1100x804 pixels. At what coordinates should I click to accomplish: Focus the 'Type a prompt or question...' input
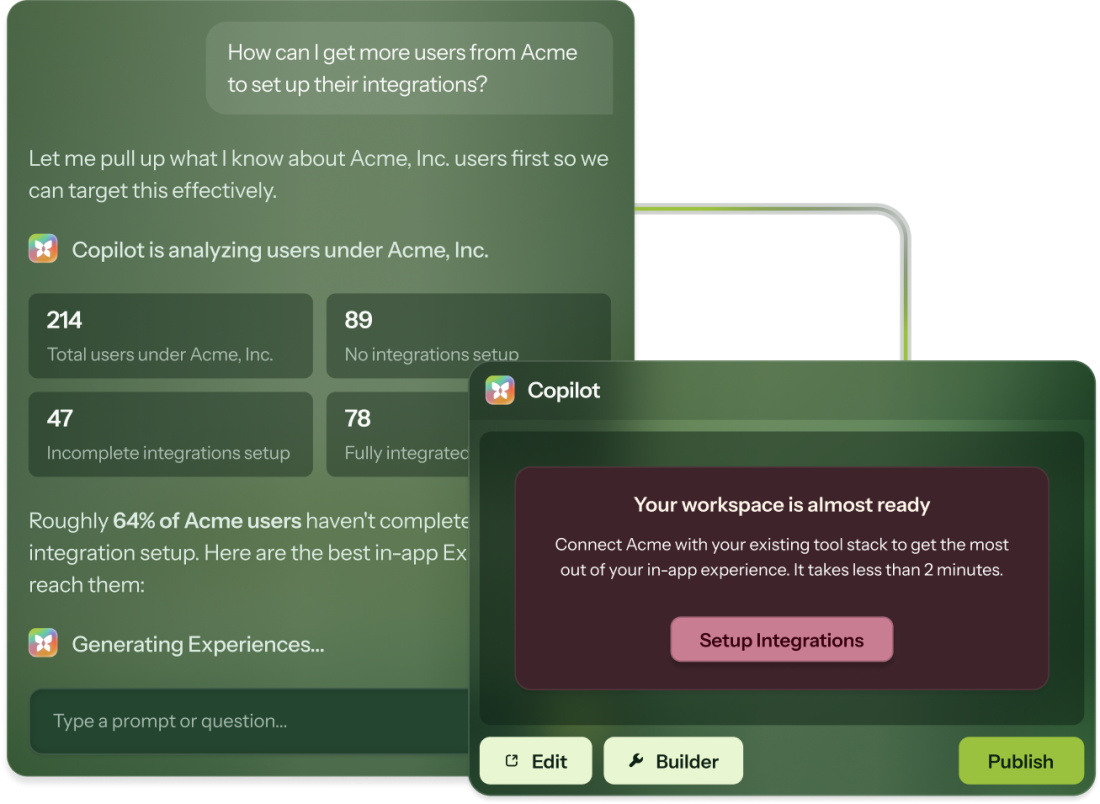(x=249, y=721)
